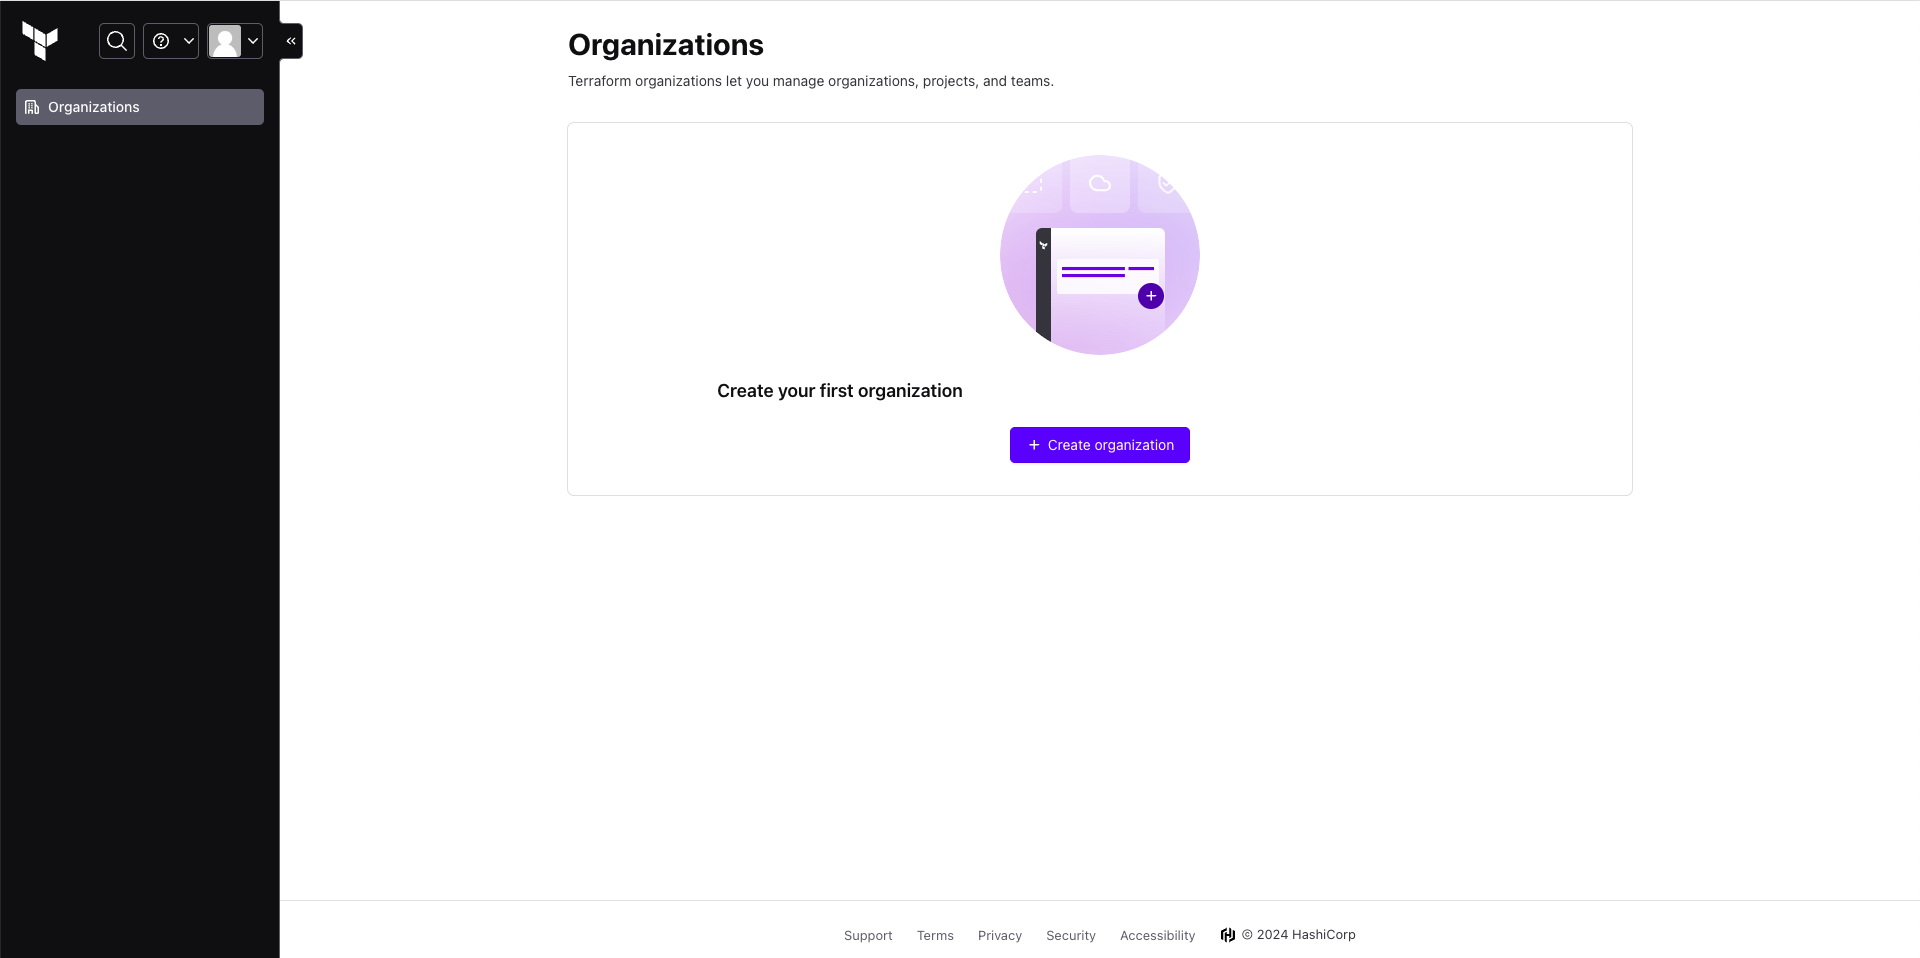This screenshot has width=1920, height=958.
Task: Click the cloud icon in the illustration
Action: (1100, 183)
